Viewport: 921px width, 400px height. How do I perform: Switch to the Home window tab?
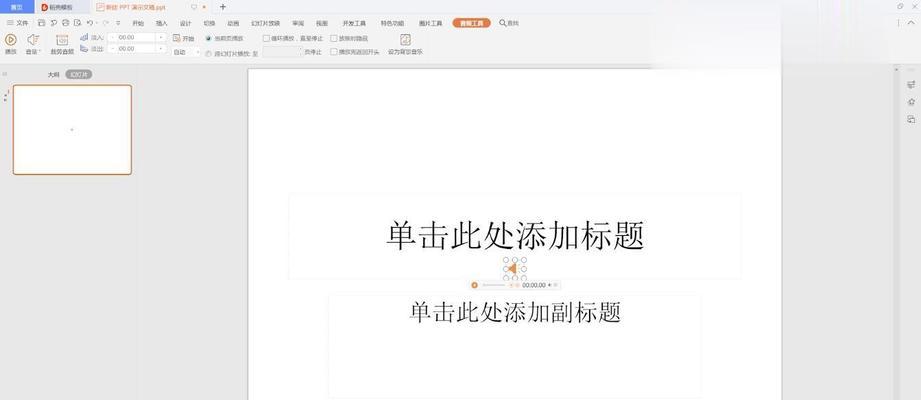[17, 7]
